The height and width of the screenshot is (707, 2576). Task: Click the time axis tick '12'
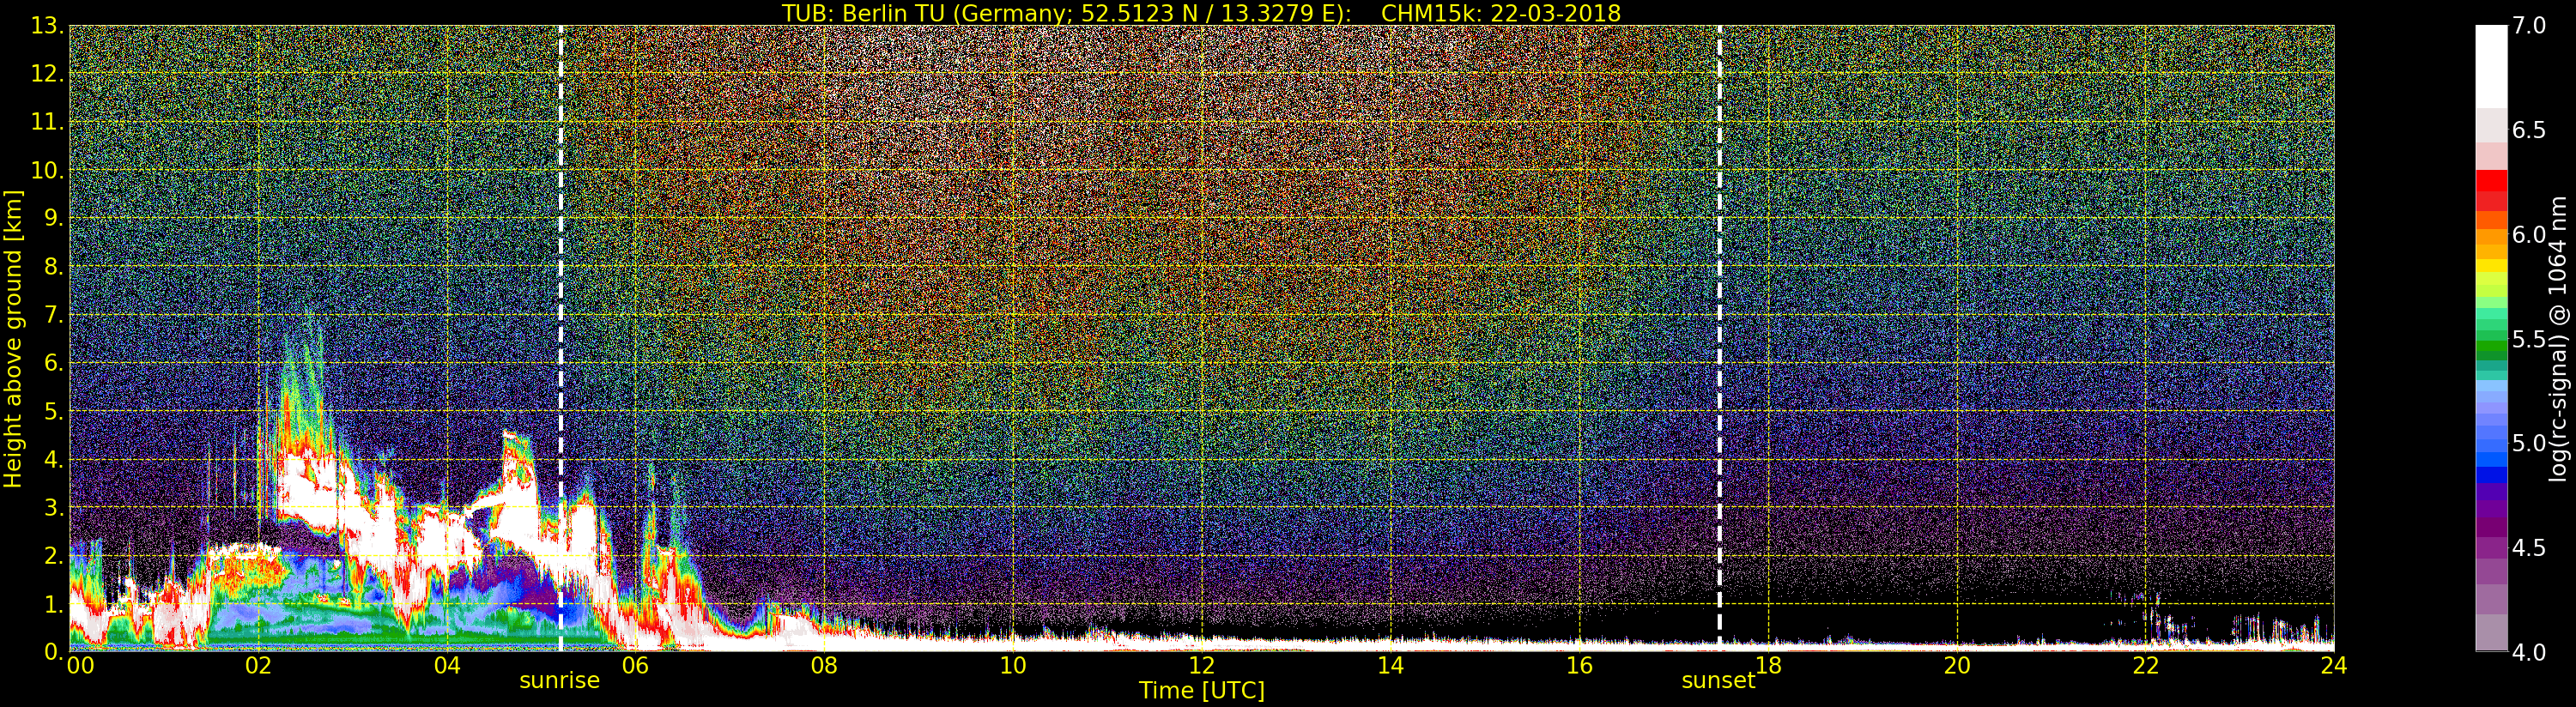(1201, 666)
